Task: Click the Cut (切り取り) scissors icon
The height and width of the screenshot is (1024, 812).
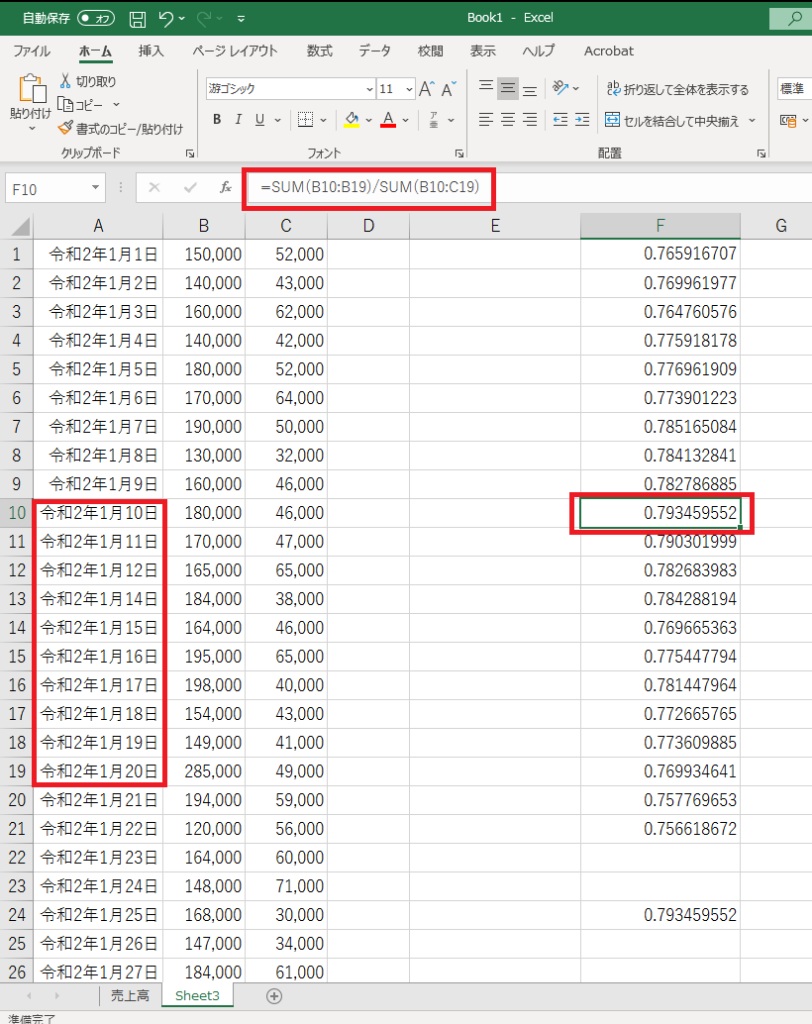Action: pos(66,81)
